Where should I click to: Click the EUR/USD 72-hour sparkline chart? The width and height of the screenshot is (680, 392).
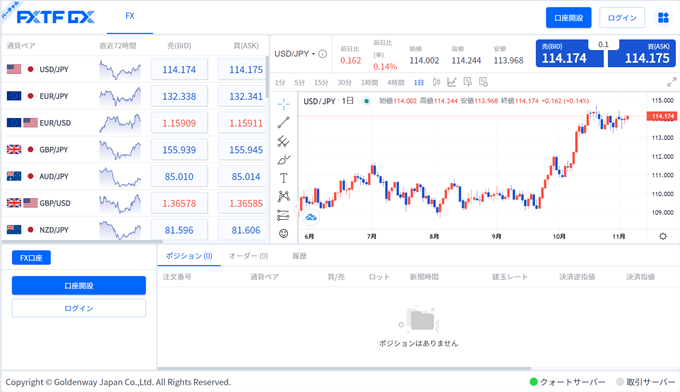click(120, 123)
